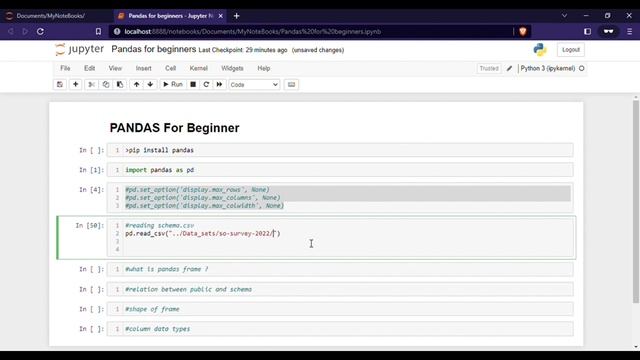Select the #shape of frame cell
Viewport: 640px width, 360px height.
click(340, 309)
